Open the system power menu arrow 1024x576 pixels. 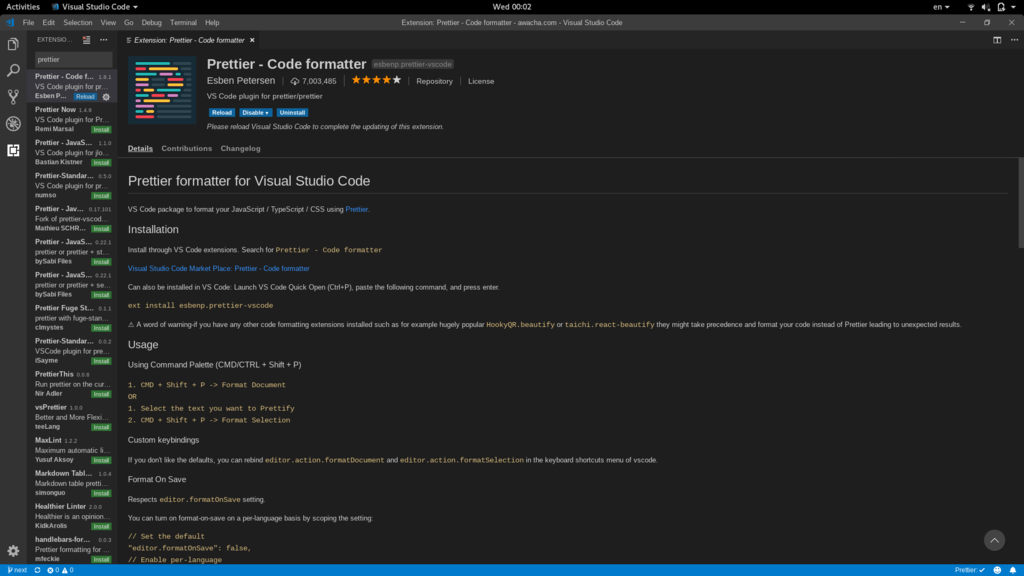point(1013,7)
